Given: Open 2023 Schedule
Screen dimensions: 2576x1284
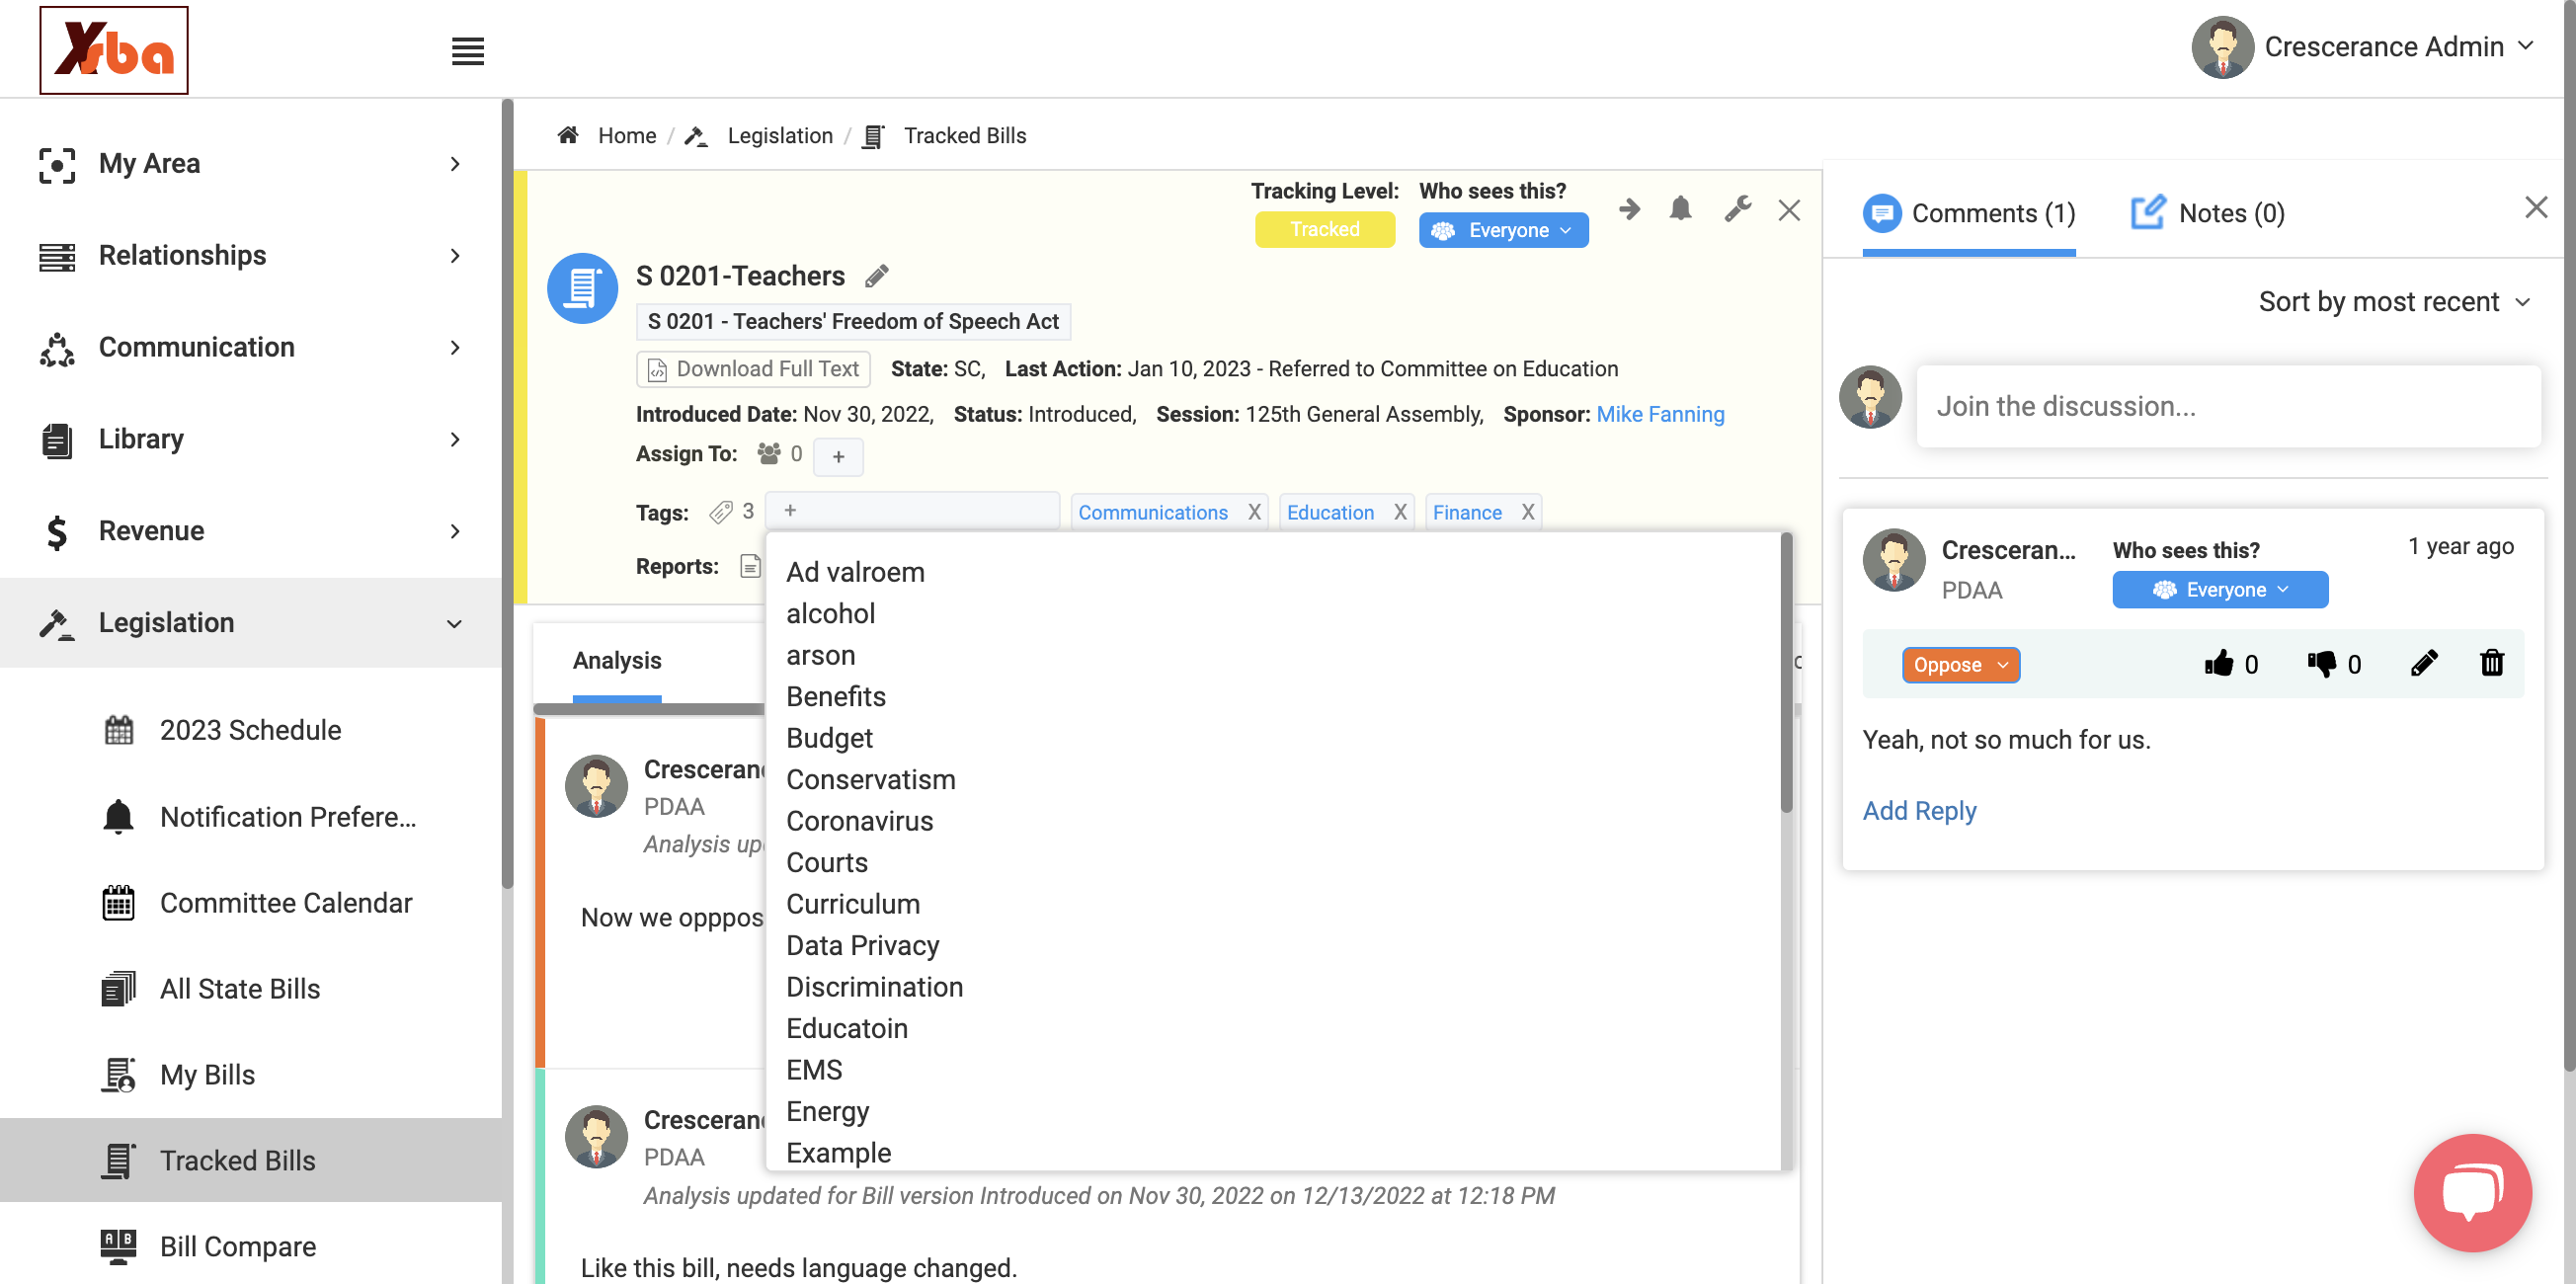Looking at the screenshot, I should (250, 730).
